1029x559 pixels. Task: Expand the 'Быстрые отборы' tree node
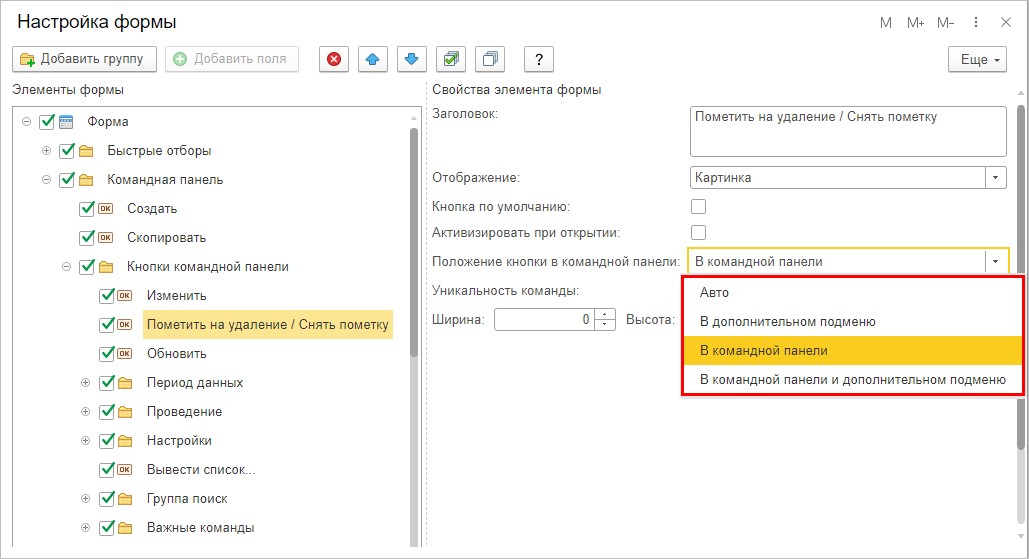tap(46, 151)
